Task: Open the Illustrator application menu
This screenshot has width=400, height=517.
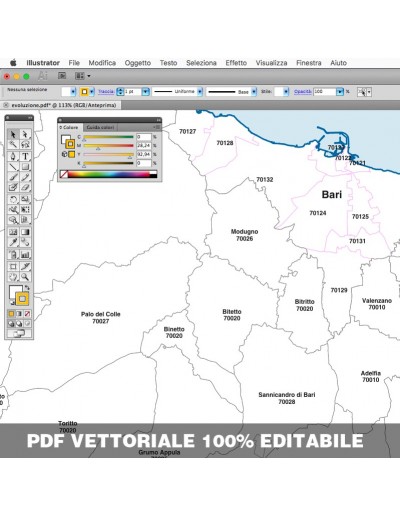Action: (43, 63)
